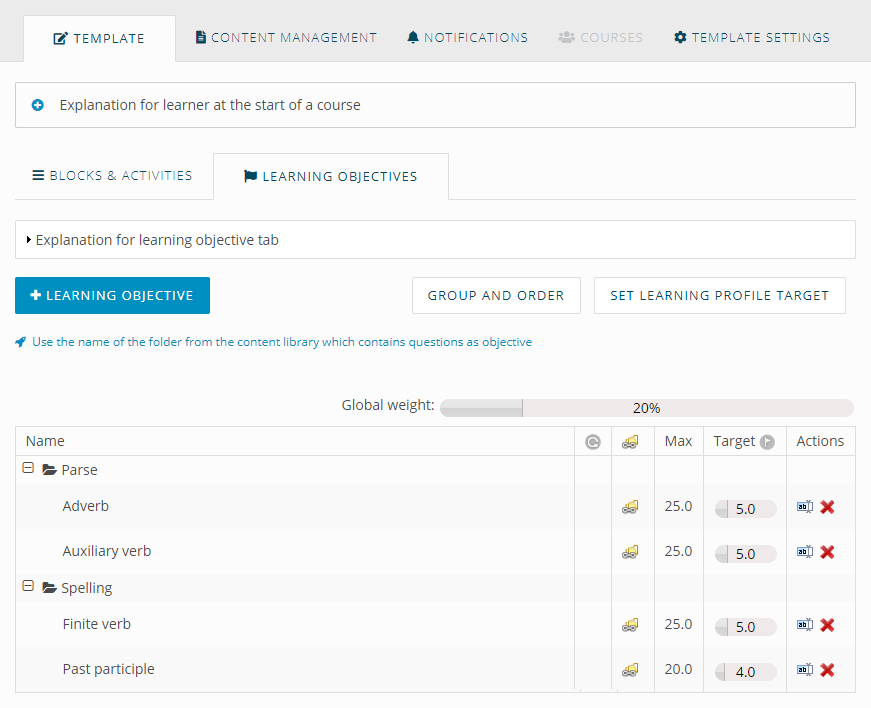Adjust the Past participle target slider

tap(745, 672)
